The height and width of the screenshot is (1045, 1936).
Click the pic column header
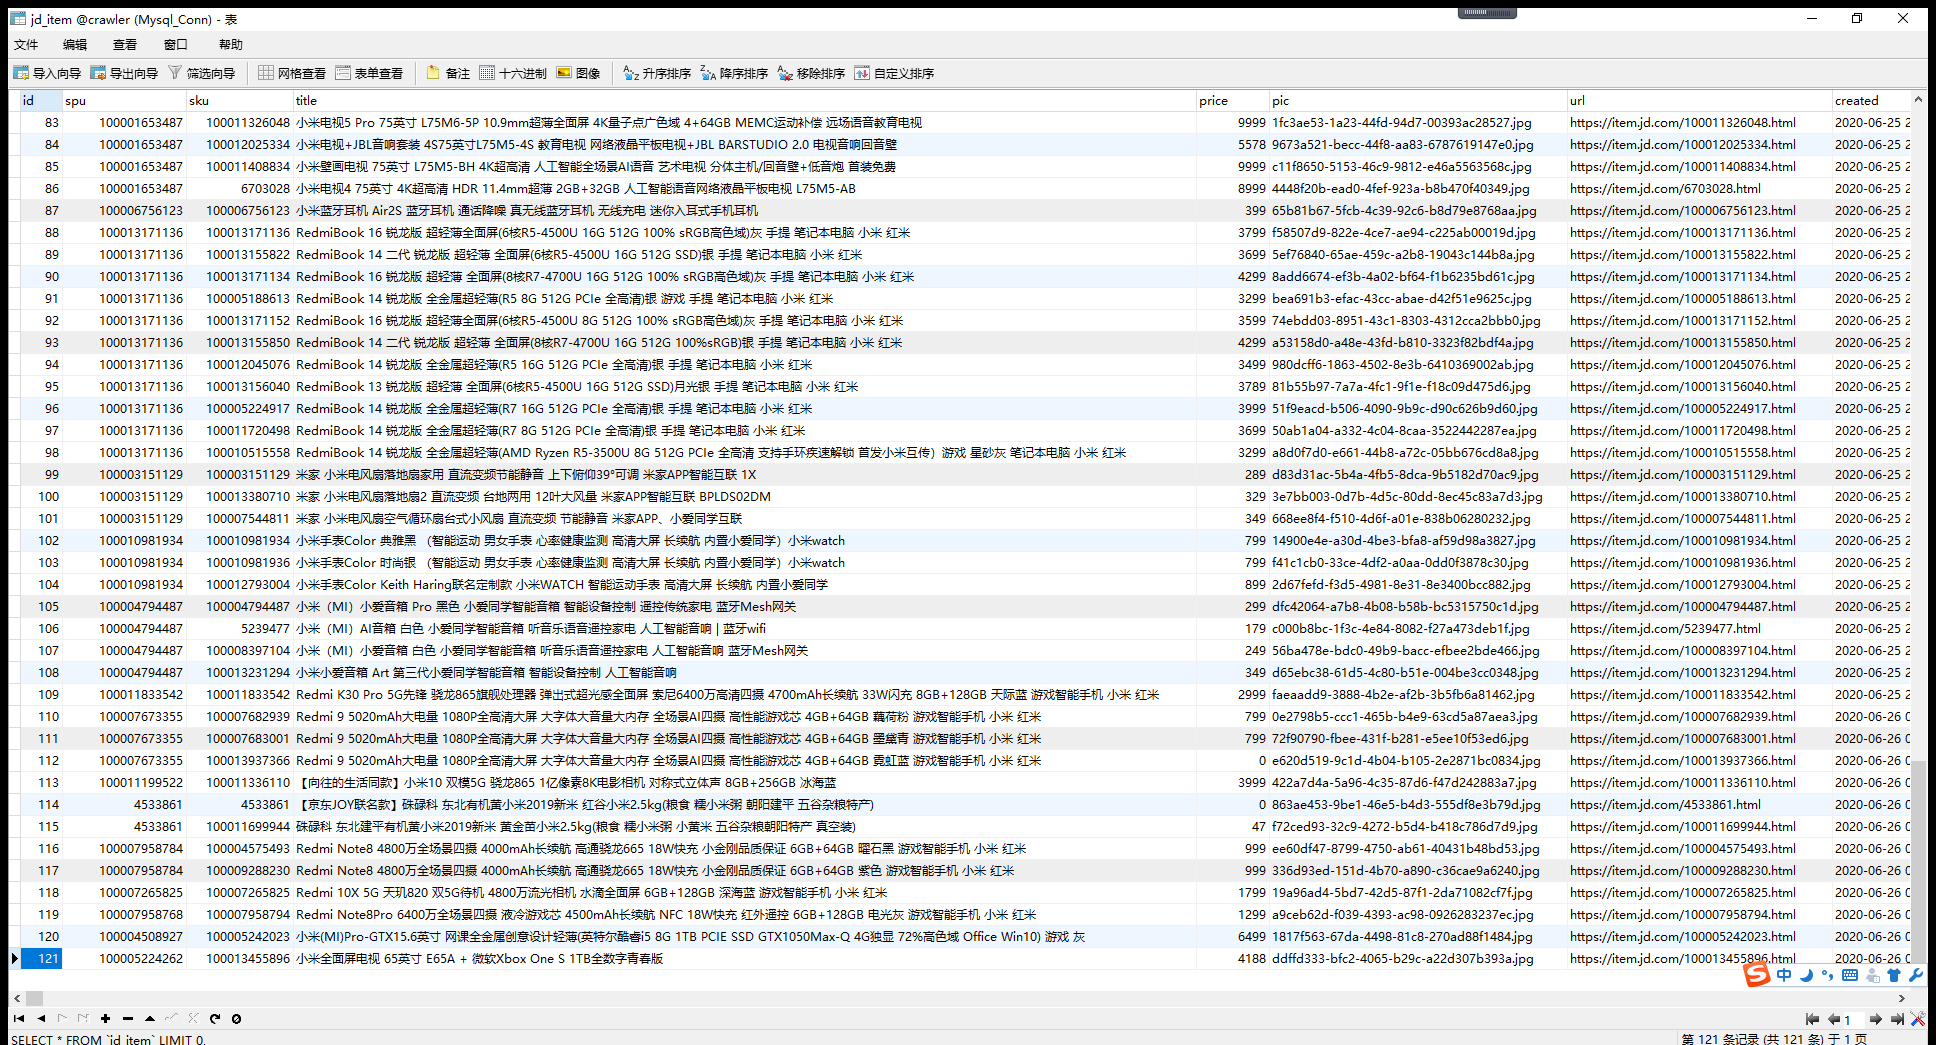1417,100
